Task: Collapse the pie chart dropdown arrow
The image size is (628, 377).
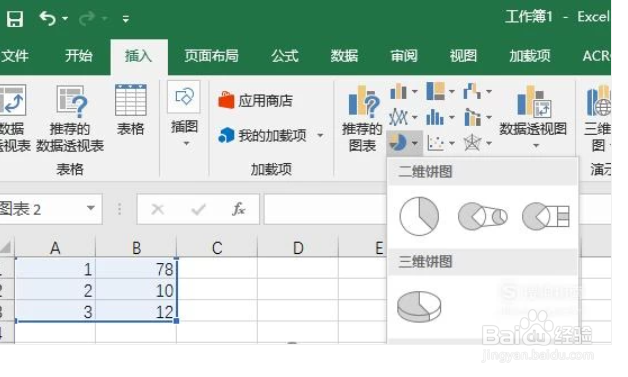Action: tap(415, 143)
